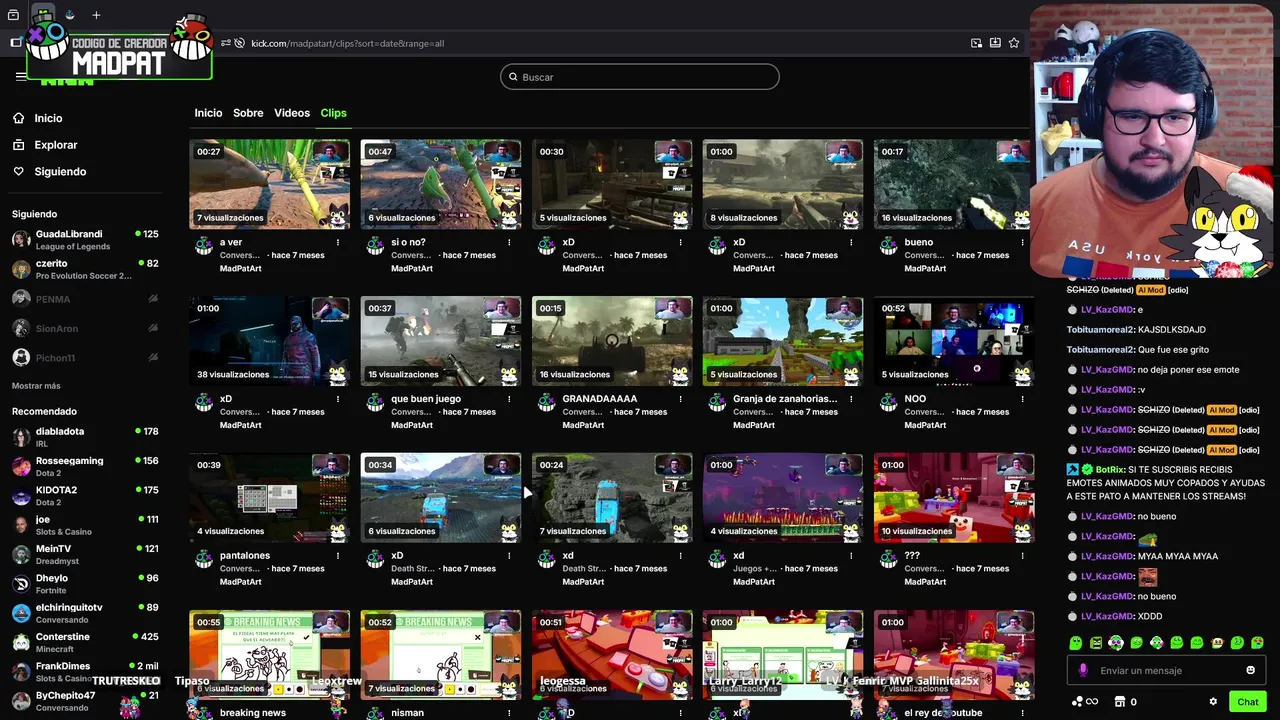The image size is (1280, 720).
Task: Click Rosseegaming channel avatar
Action: click(x=21, y=467)
